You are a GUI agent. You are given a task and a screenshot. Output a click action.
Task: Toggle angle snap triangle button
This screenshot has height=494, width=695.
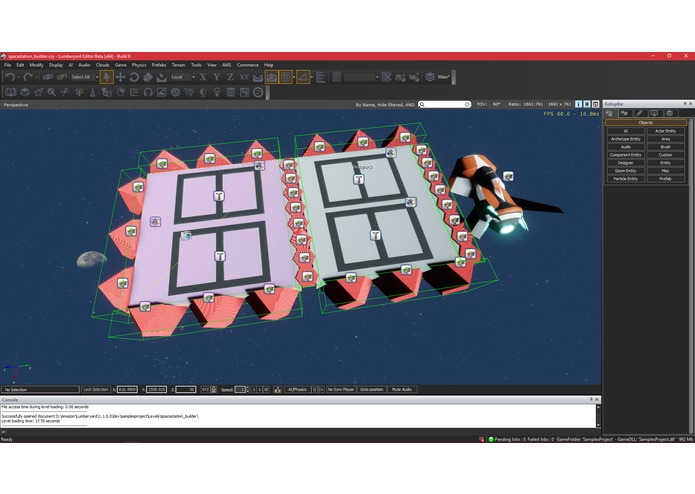point(303,77)
